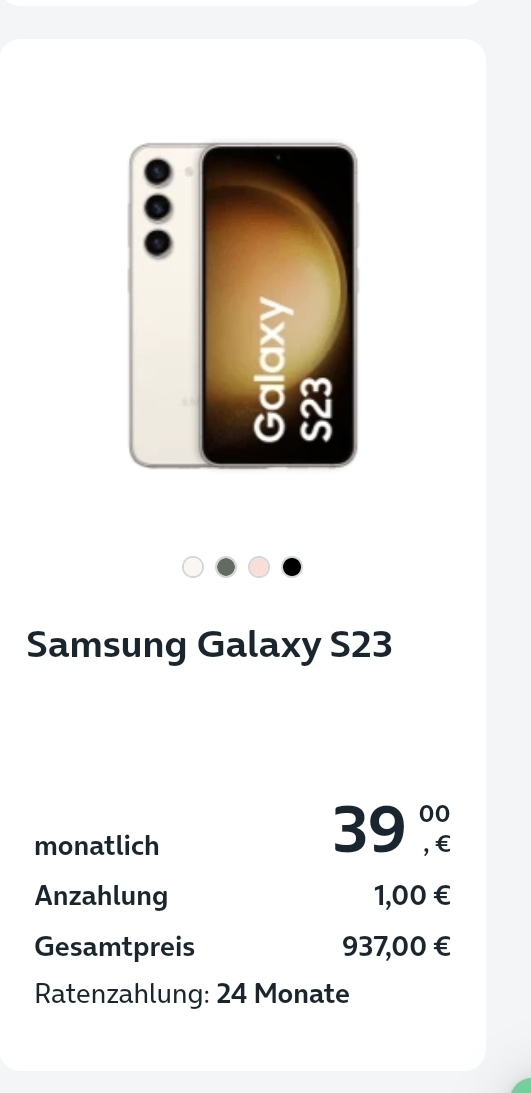Screen dimensions: 531x1093
Task: Click the monatlich label
Action: [97, 846]
